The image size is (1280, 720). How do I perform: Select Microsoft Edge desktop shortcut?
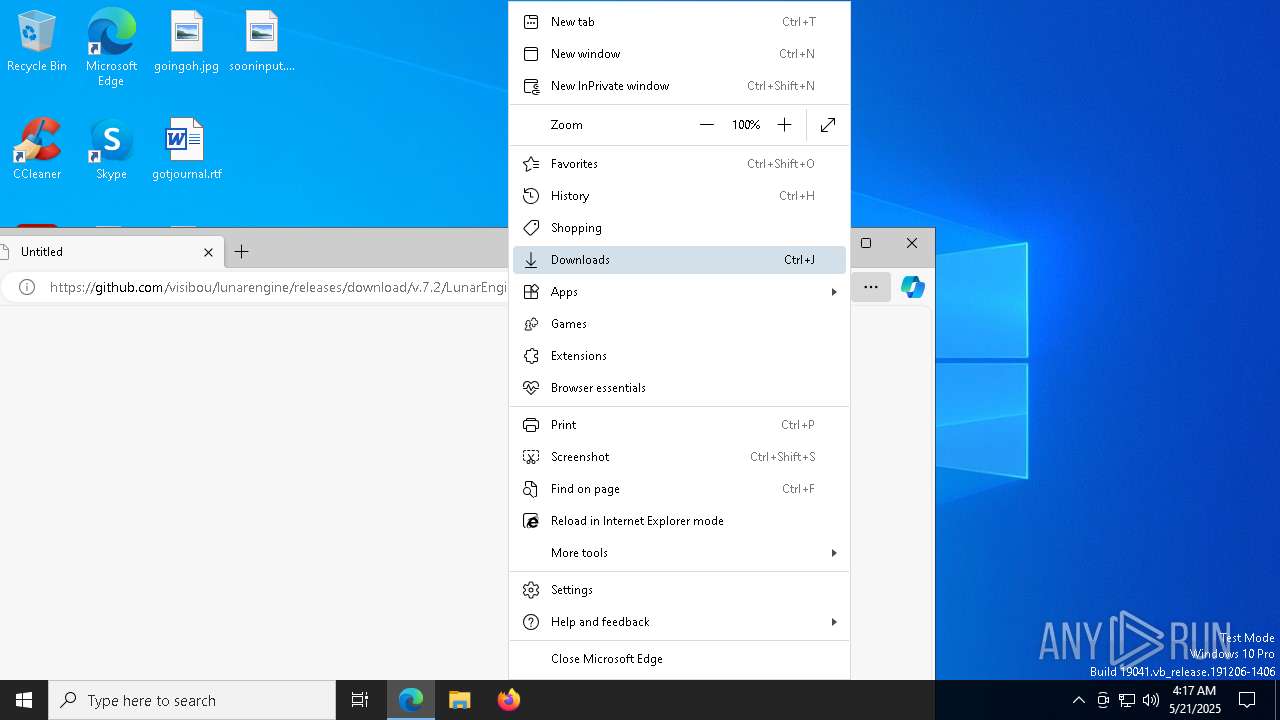coord(111,48)
